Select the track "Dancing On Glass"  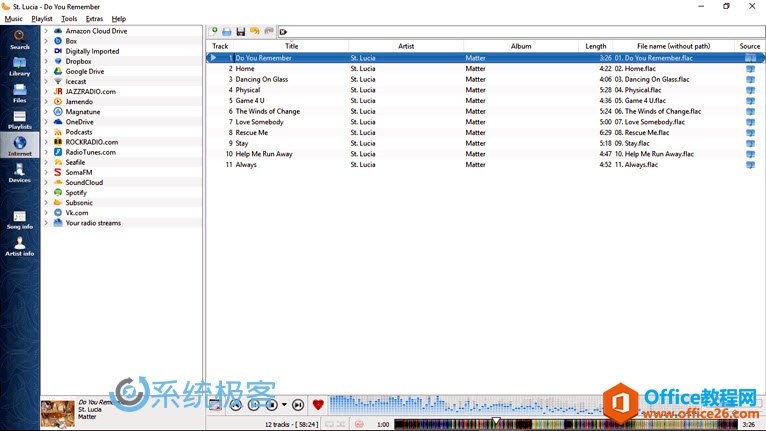262,79
